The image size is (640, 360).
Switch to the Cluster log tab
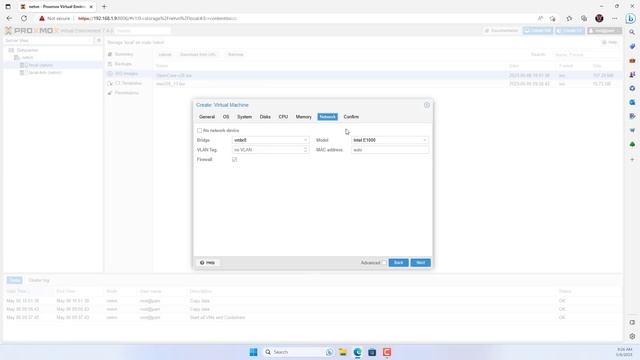39,280
